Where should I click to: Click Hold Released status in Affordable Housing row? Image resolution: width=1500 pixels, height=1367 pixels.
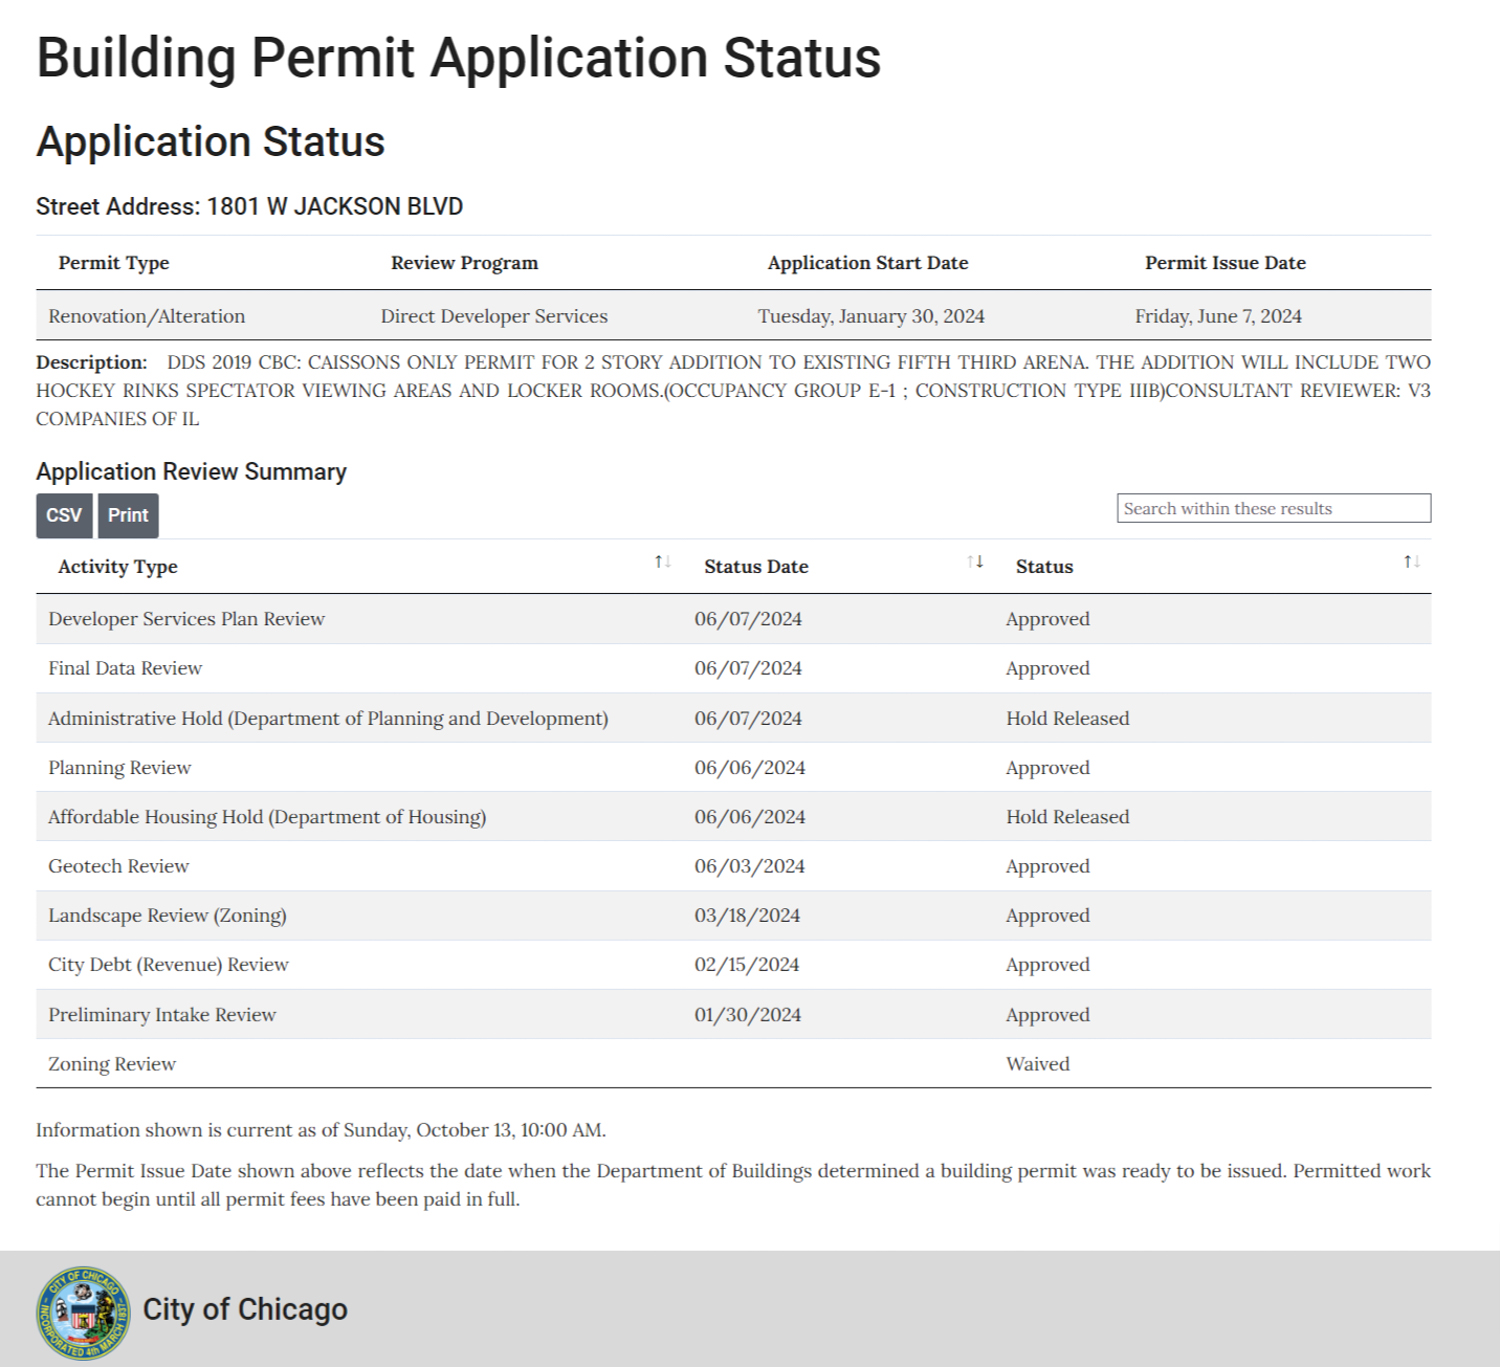(x=1068, y=817)
